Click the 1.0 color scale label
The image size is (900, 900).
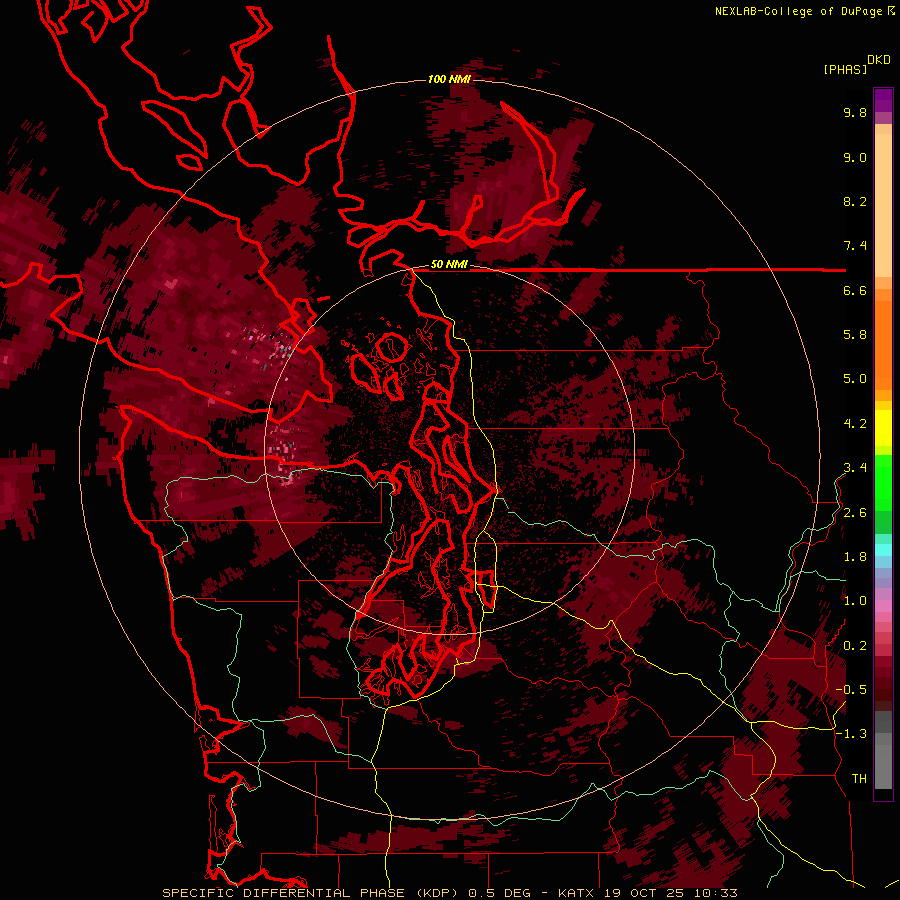[x=855, y=601]
